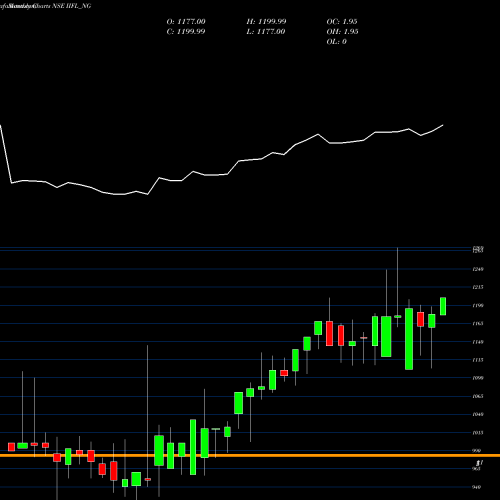Click the high value H: 1199.99
The height and width of the screenshot is (500, 500).
266,22
